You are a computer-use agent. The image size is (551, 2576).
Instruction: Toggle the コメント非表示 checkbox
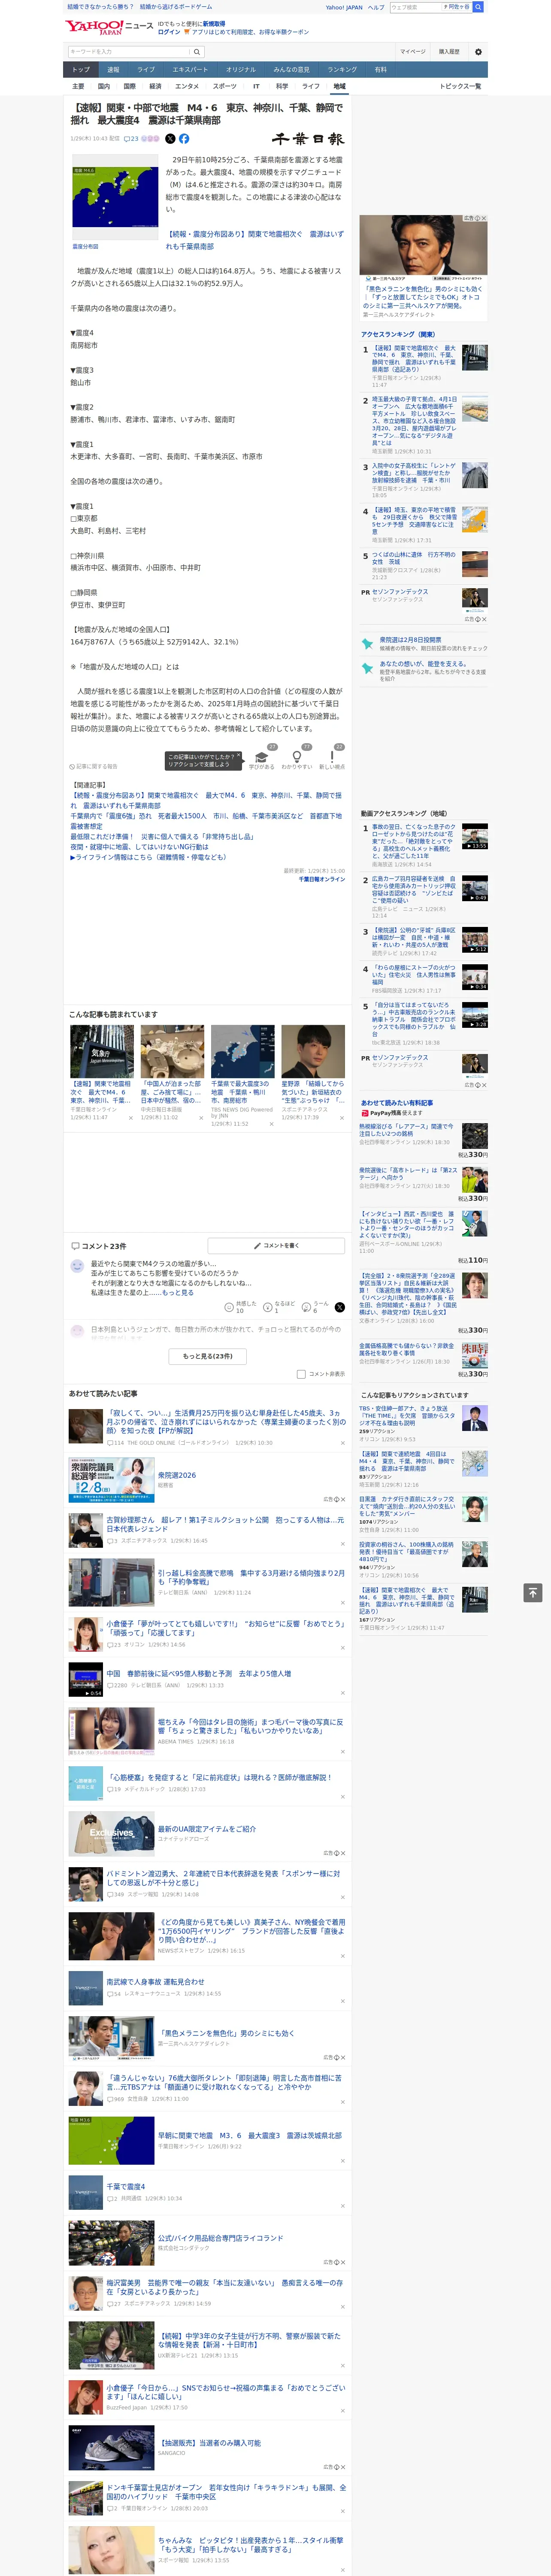click(x=301, y=1374)
